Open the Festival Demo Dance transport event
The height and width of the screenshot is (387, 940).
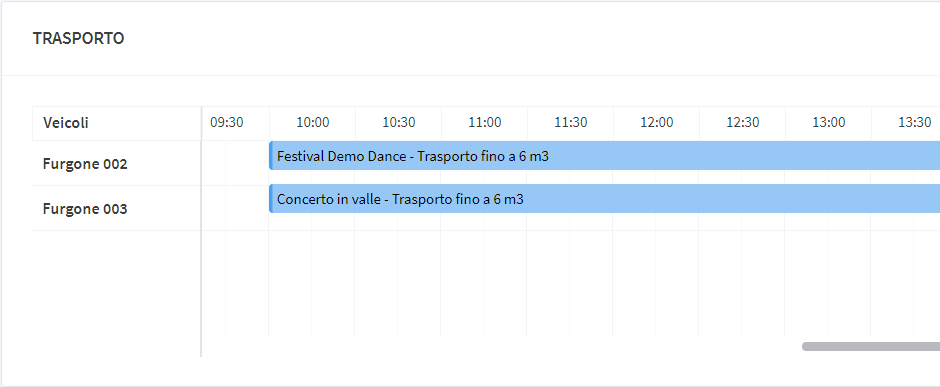pyautogui.click(x=604, y=156)
